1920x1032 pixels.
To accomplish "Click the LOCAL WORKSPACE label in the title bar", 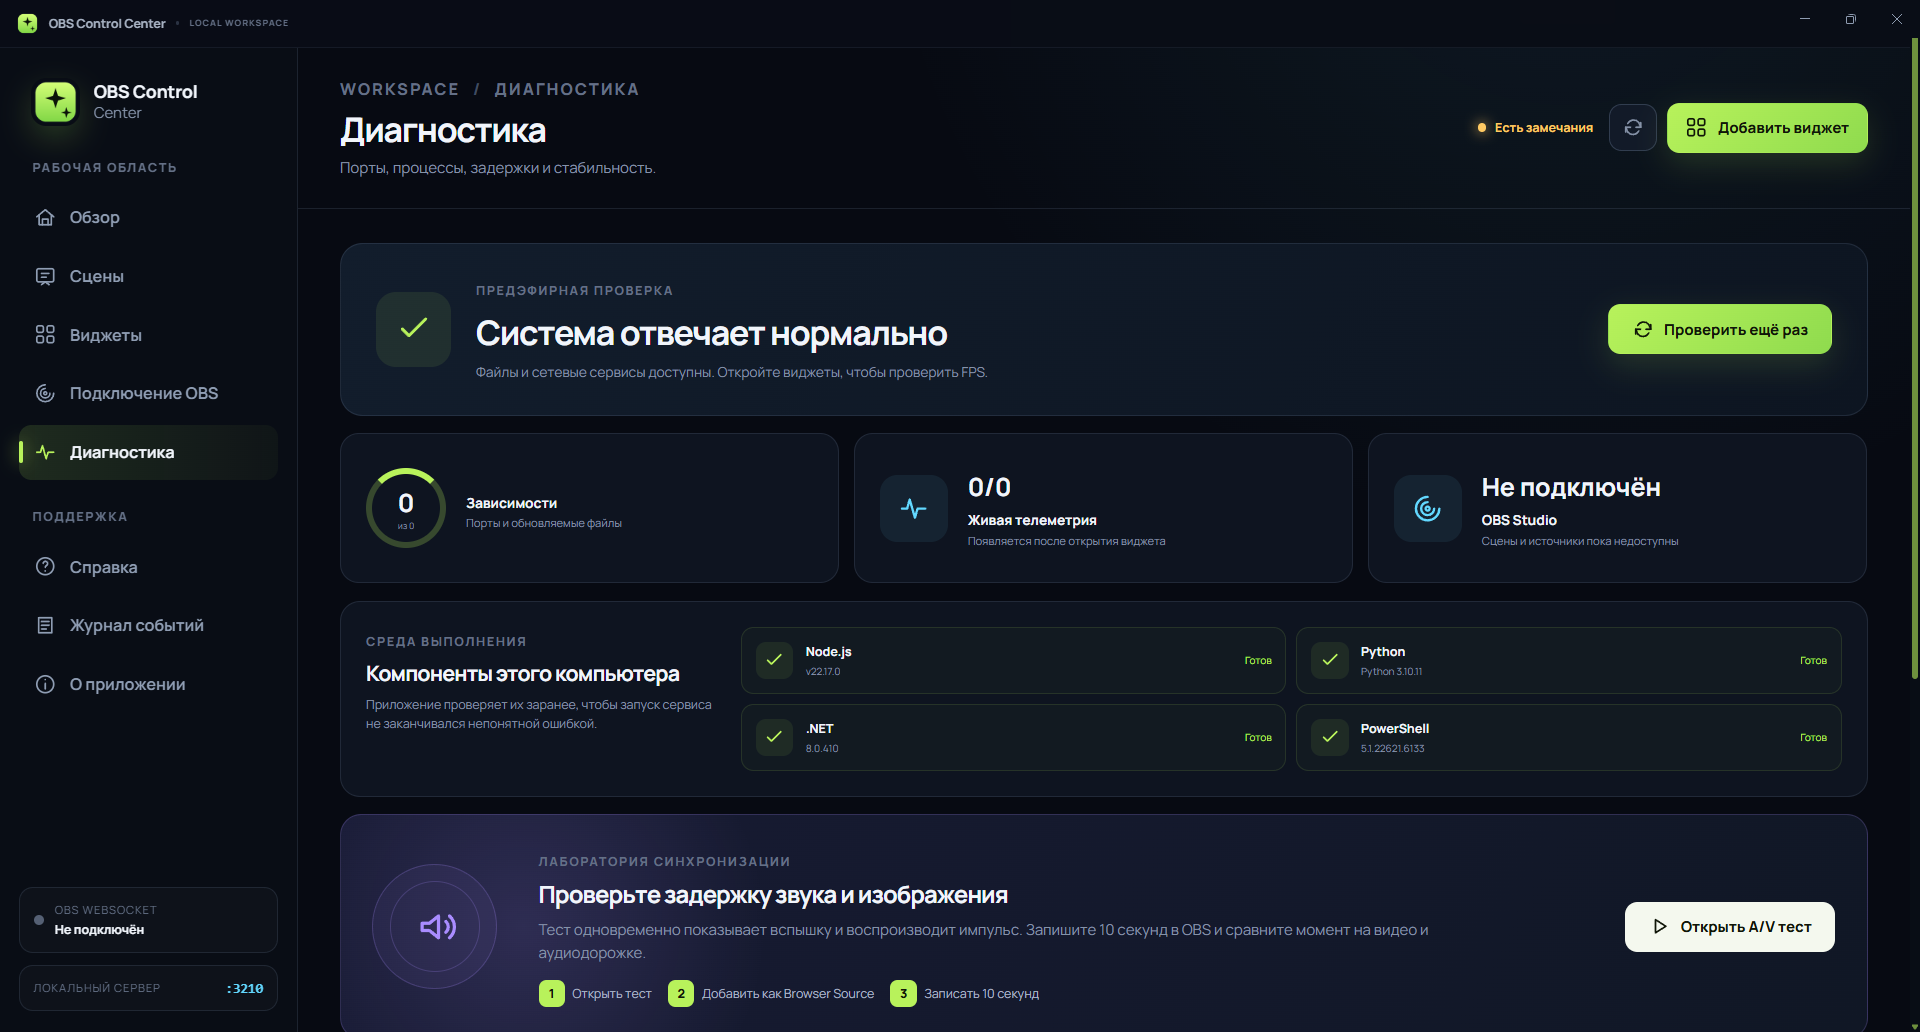I will point(239,23).
